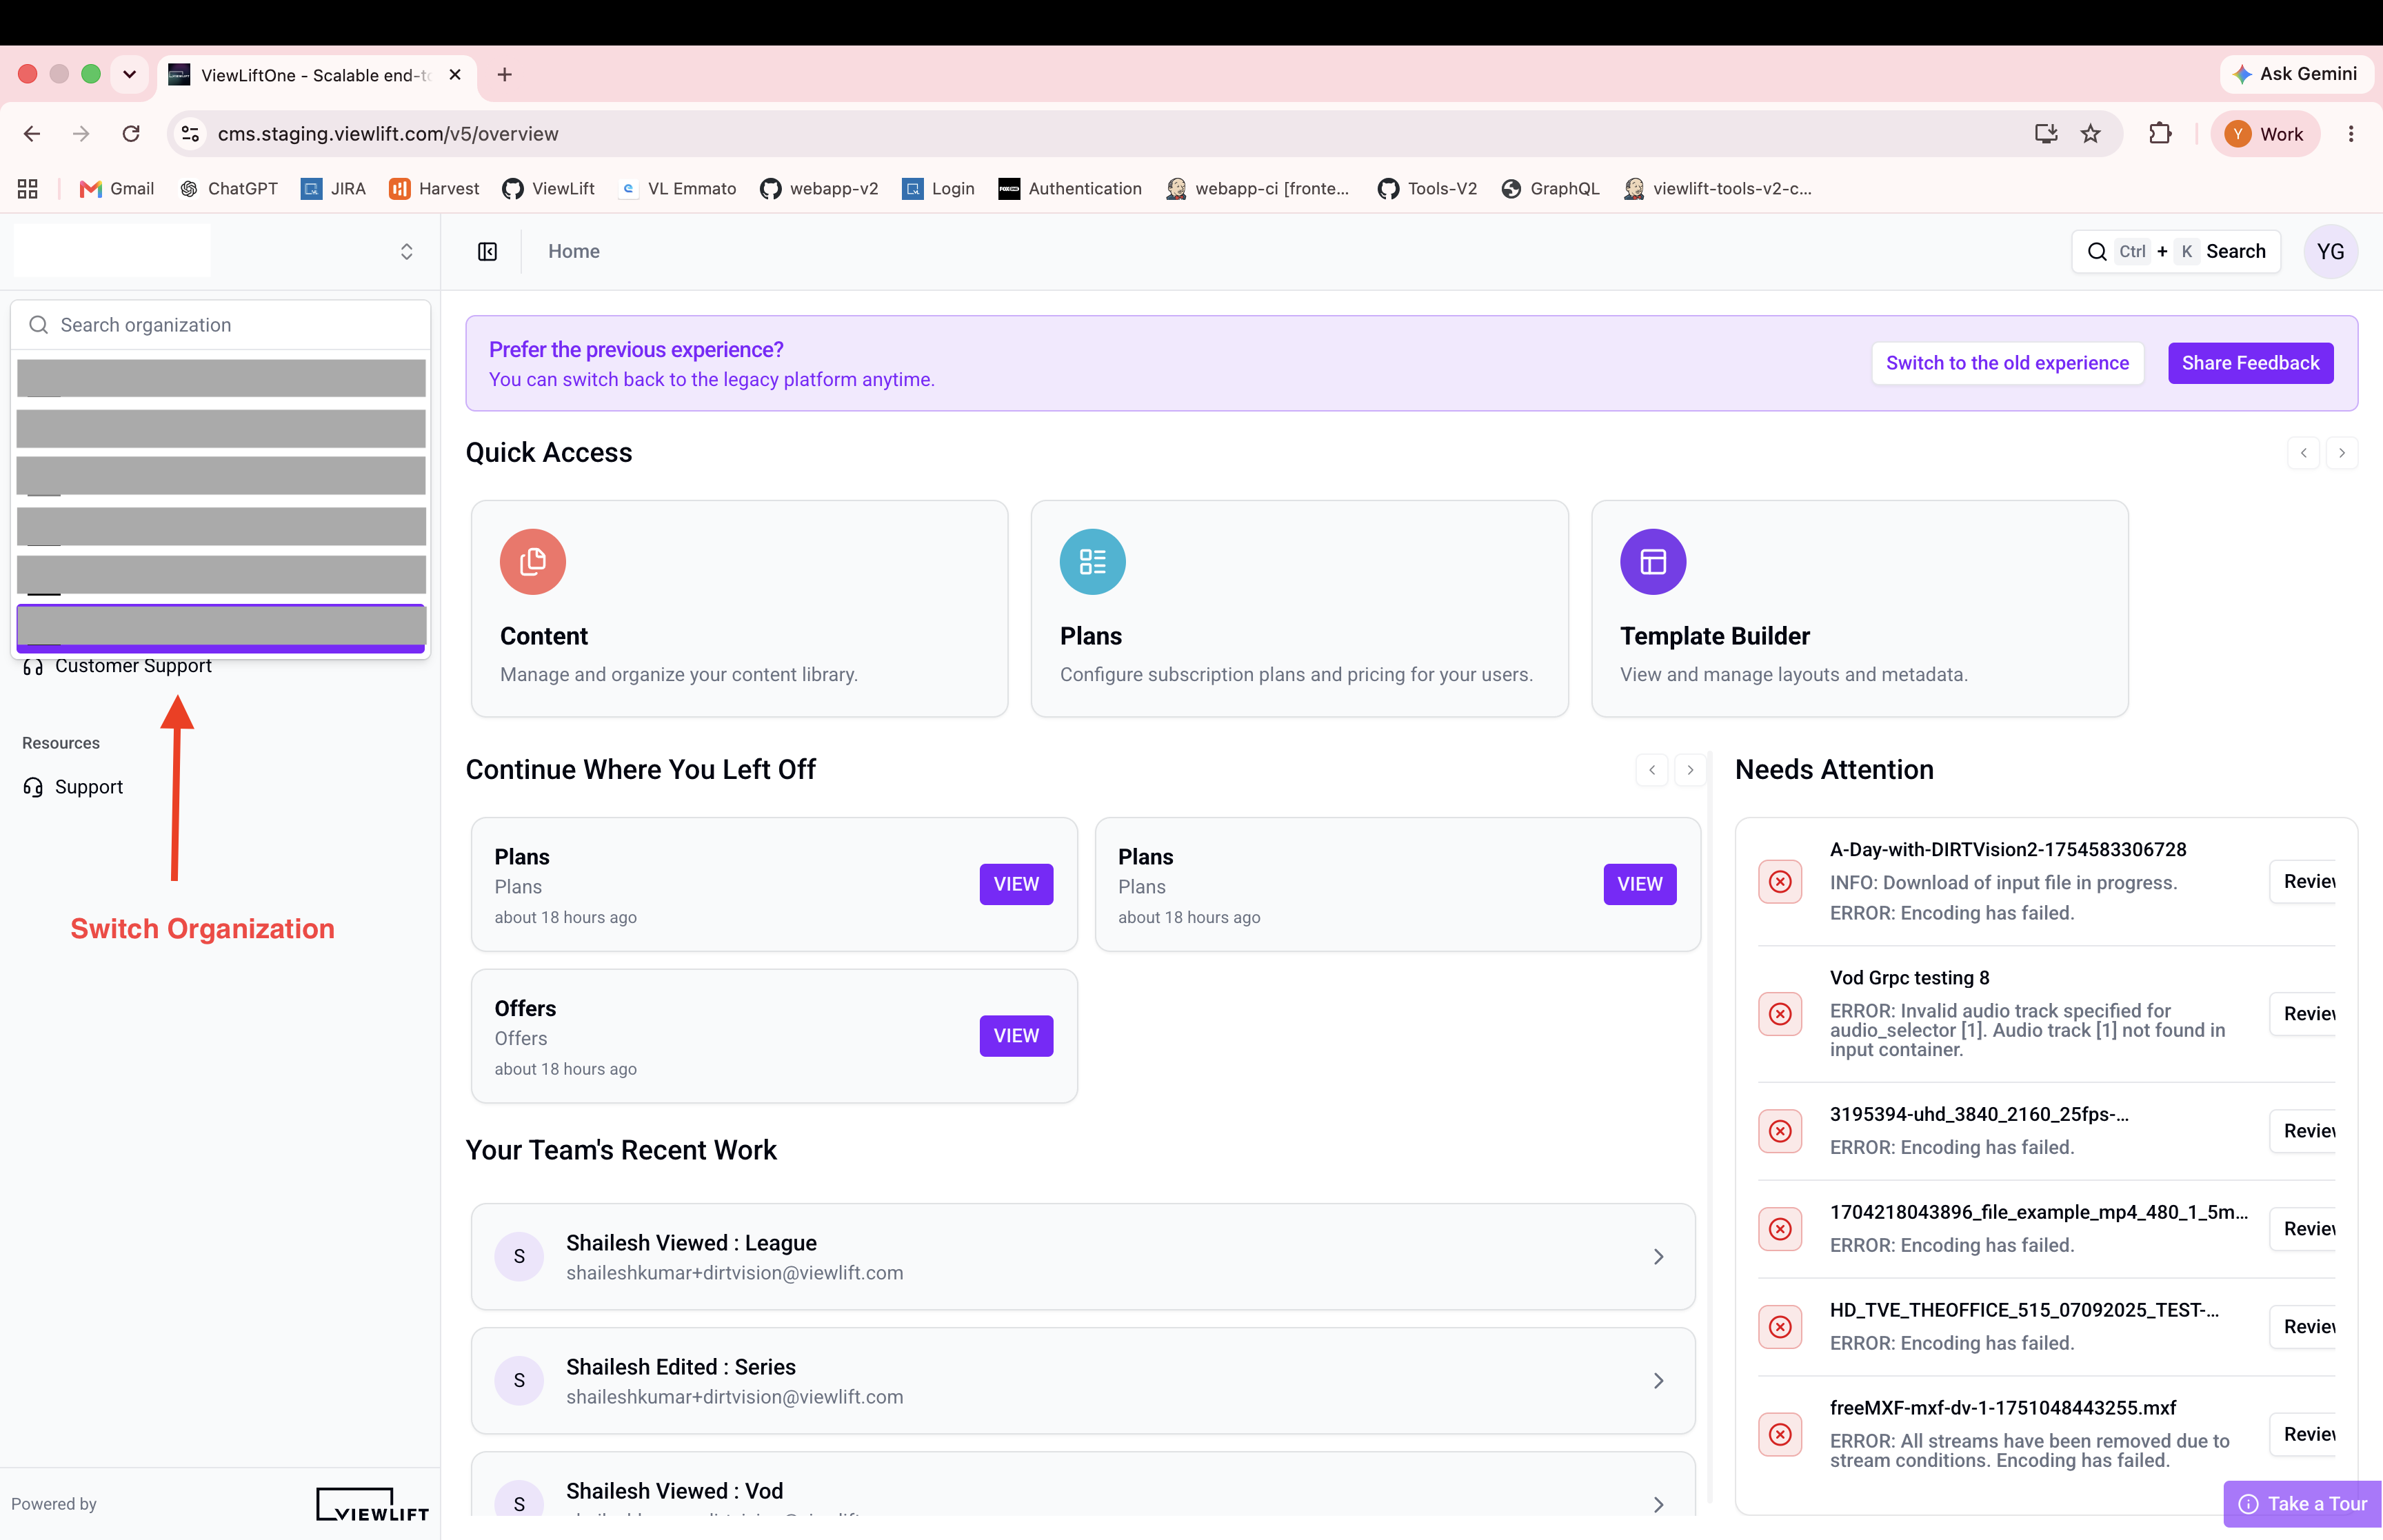This screenshot has height=1540, width=2383.
Task: Toggle the sidebar panel icon beside Home
Action: click(x=487, y=251)
